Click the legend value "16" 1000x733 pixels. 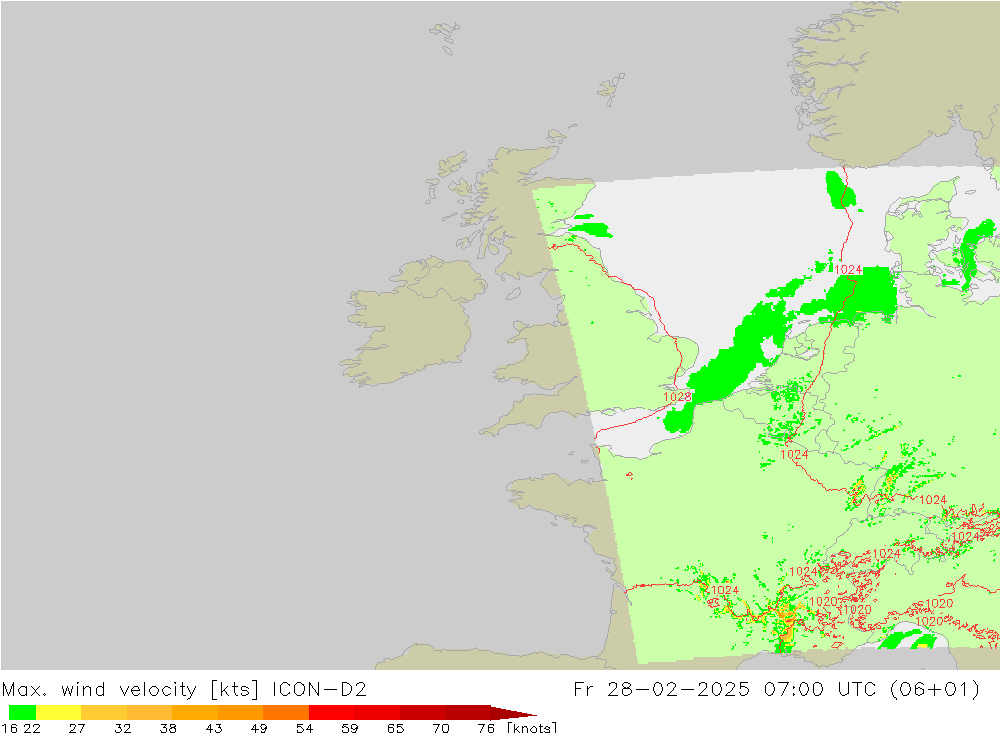[9, 728]
